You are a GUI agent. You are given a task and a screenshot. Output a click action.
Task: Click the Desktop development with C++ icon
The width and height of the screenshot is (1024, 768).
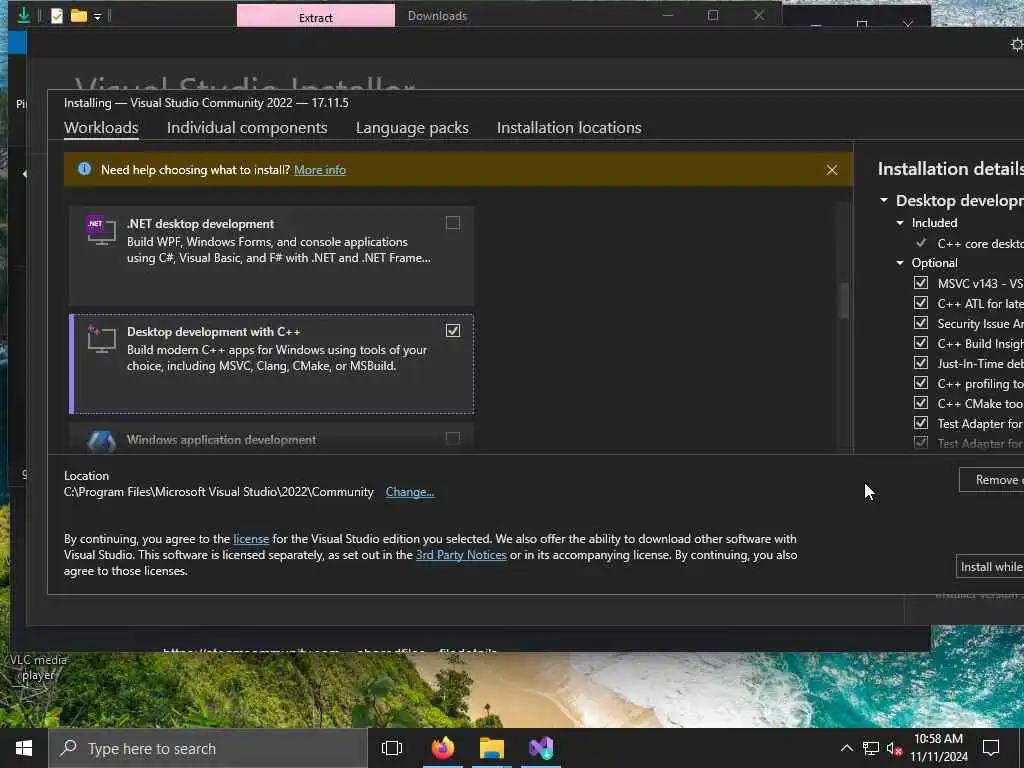click(101, 338)
